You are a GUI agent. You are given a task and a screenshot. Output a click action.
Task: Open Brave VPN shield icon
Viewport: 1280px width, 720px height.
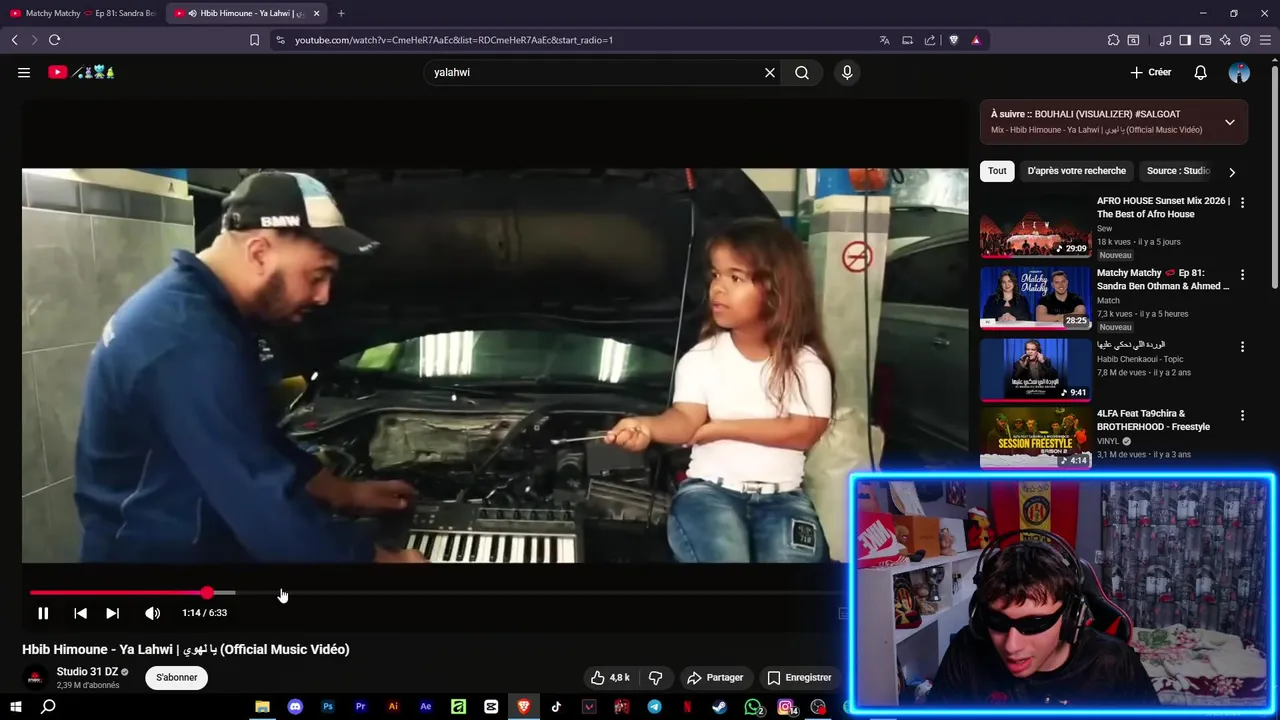[1245, 40]
